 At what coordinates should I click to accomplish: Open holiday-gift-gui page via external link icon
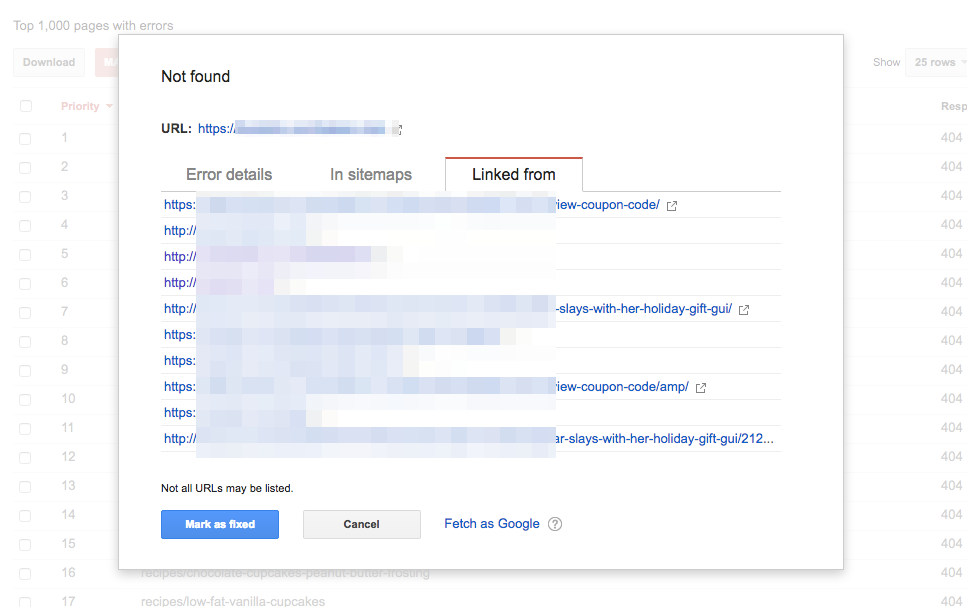[x=742, y=308]
